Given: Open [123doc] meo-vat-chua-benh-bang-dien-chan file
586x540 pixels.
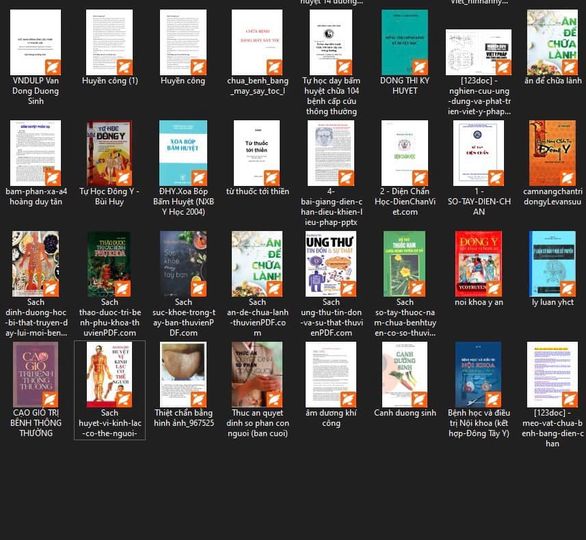Looking at the screenshot, I should coord(552,374).
